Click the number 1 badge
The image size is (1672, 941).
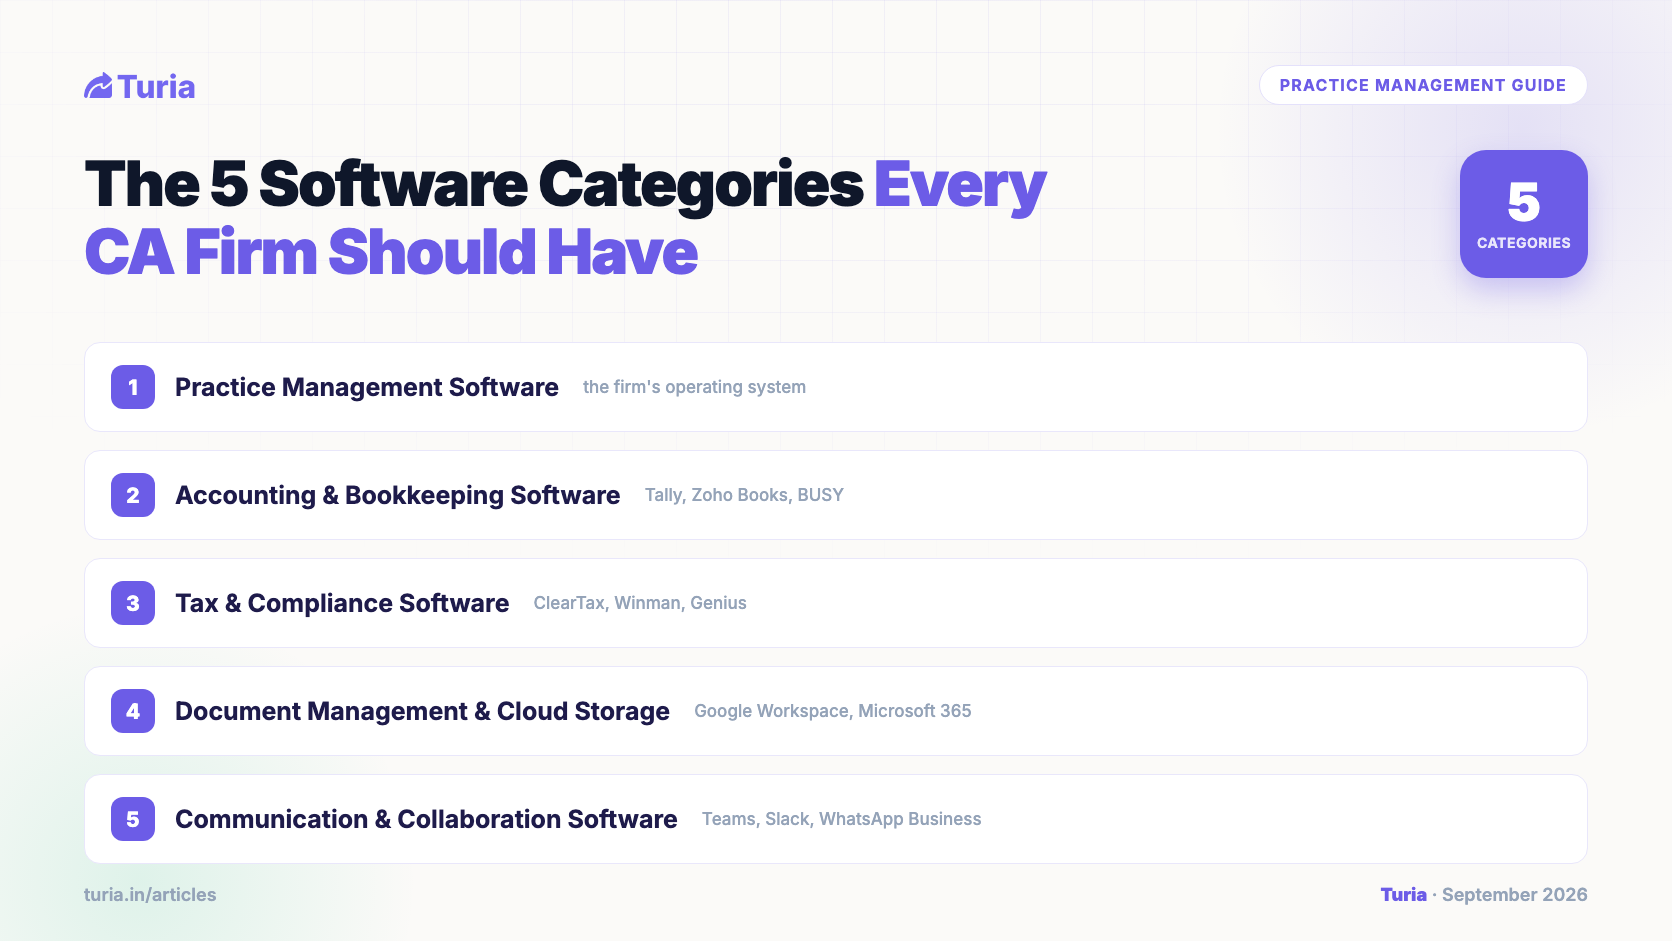[x=133, y=387]
